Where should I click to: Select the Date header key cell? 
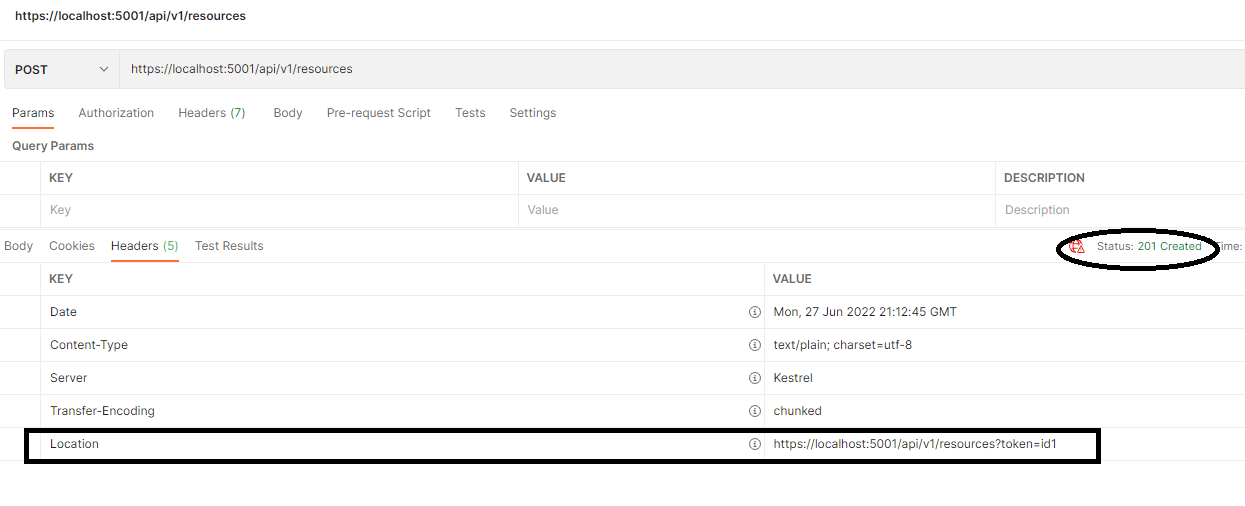pos(402,312)
